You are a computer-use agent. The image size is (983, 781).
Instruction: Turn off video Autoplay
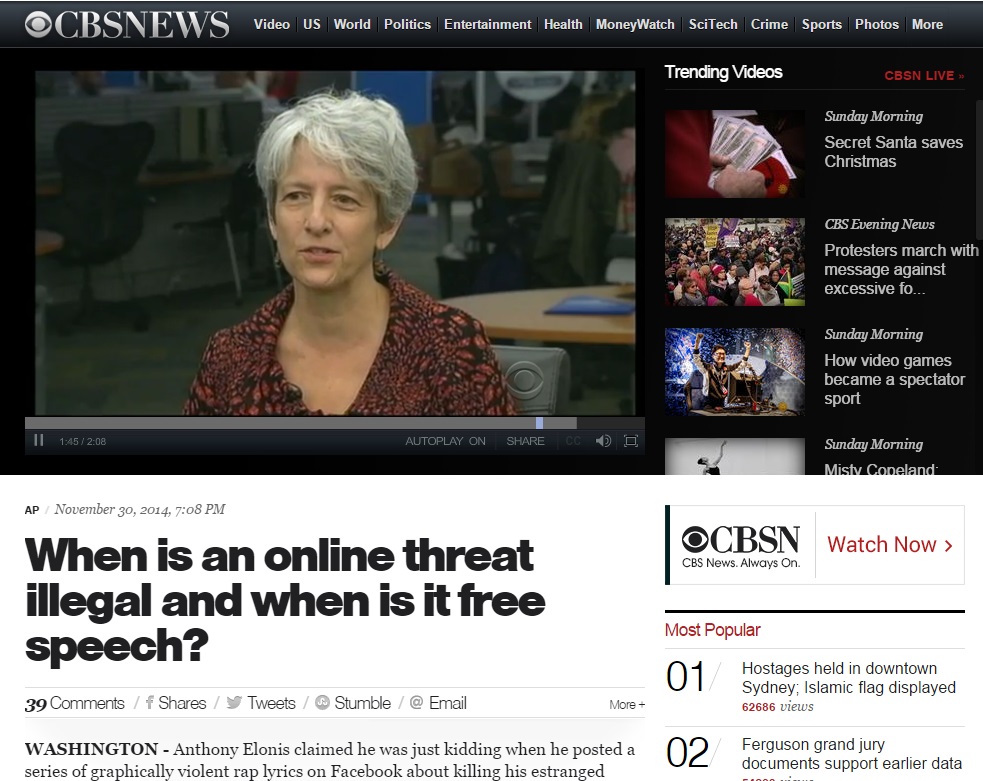[x=445, y=441]
